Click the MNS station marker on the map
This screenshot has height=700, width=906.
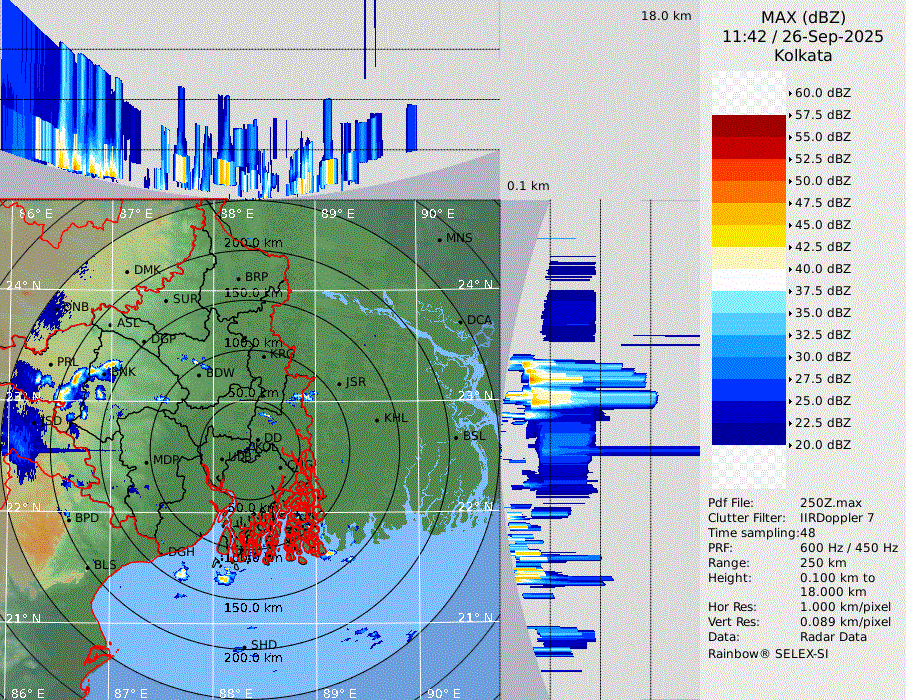click(x=440, y=239)
